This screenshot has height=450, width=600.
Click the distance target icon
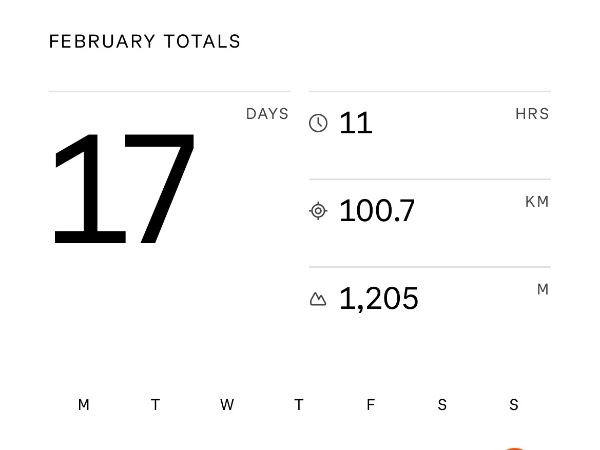(318, 211)
